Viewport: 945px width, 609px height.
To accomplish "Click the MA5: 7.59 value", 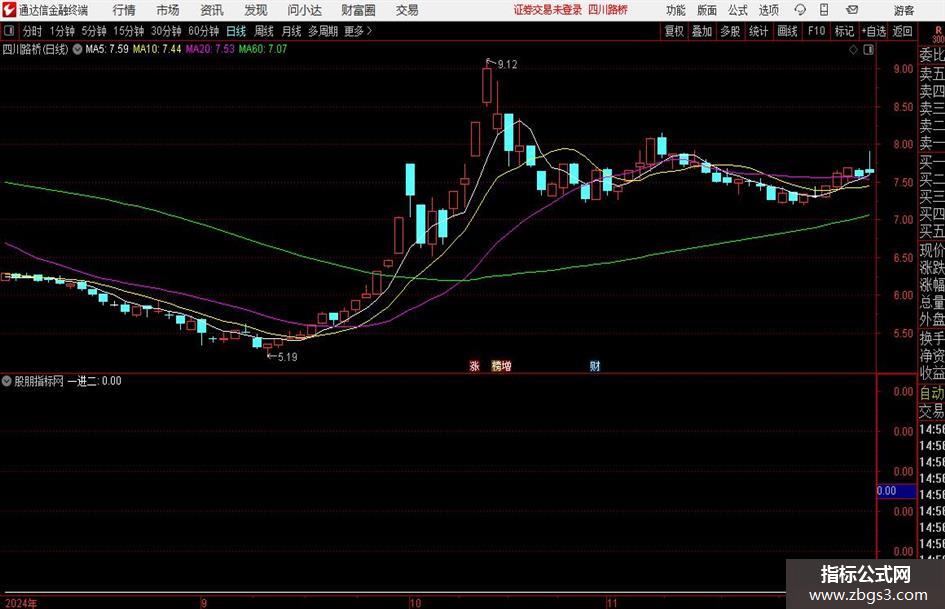I will 107,49.
